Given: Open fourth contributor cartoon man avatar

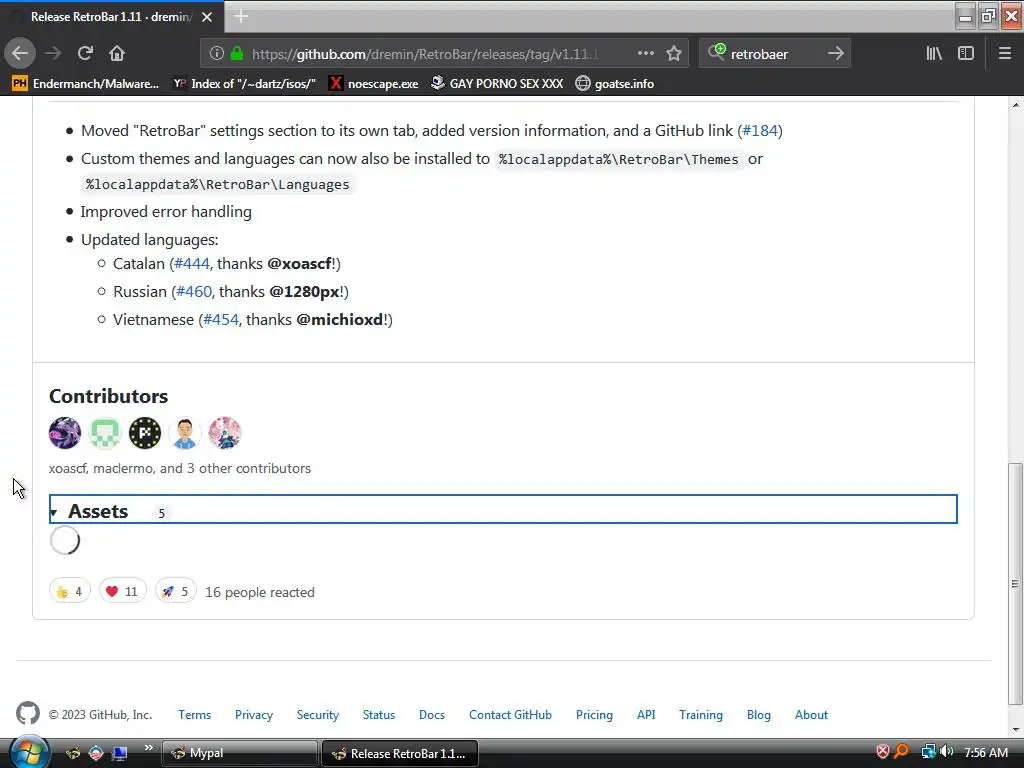Looking at the screenshot, I should click(x=184, y=433).
